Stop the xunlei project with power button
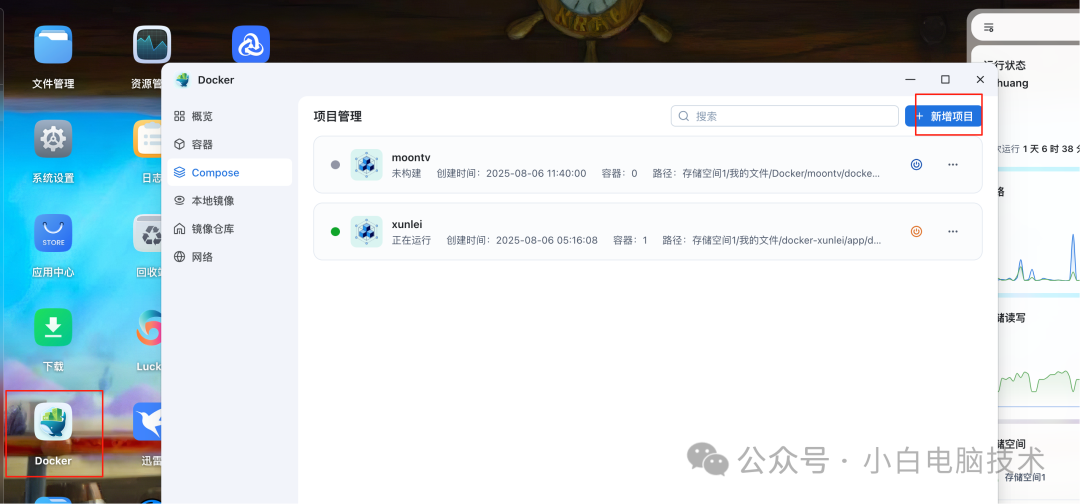Viewport: 1080px width, 504px height. pyautogui.click(x=916, y=231)
